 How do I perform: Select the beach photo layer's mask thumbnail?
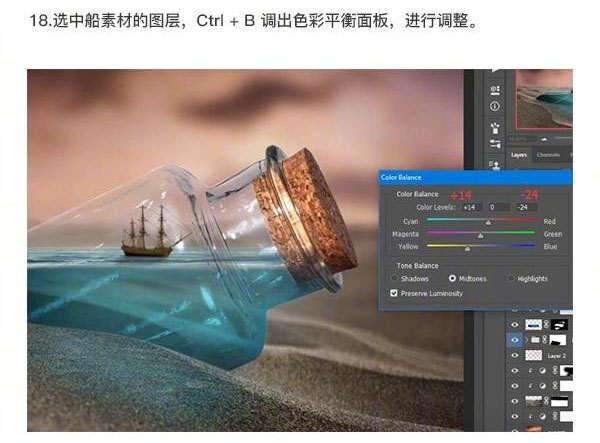tap(559, 401)
